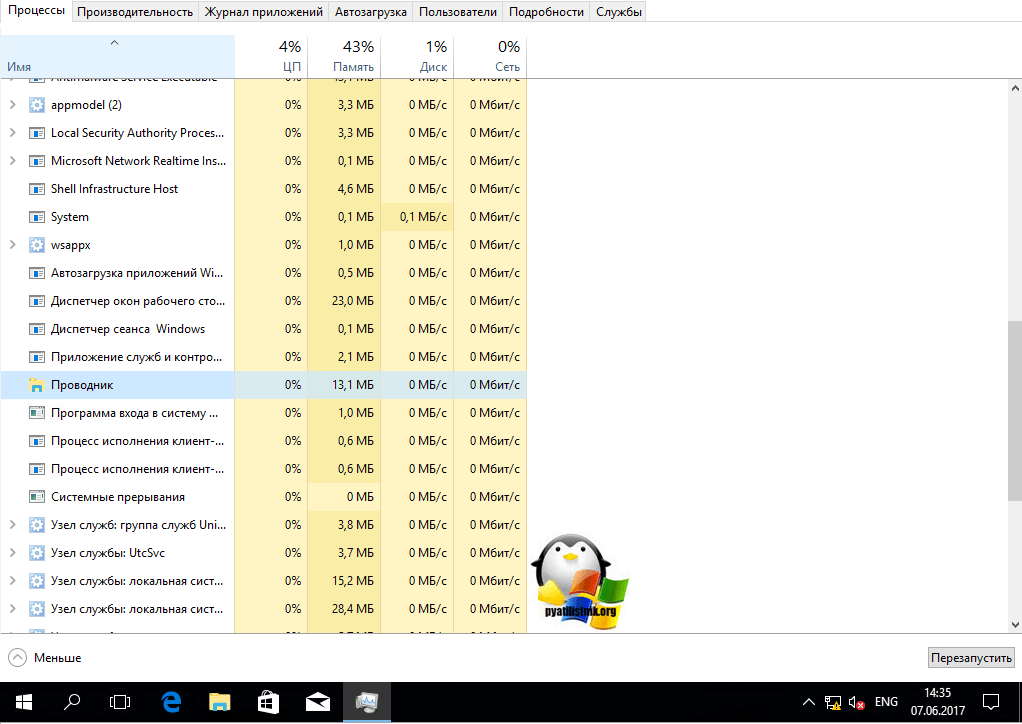Open taskbar search magnifier icon
Image resolution: width=1022 pixels, height=724 pixels.
[72, 702]
